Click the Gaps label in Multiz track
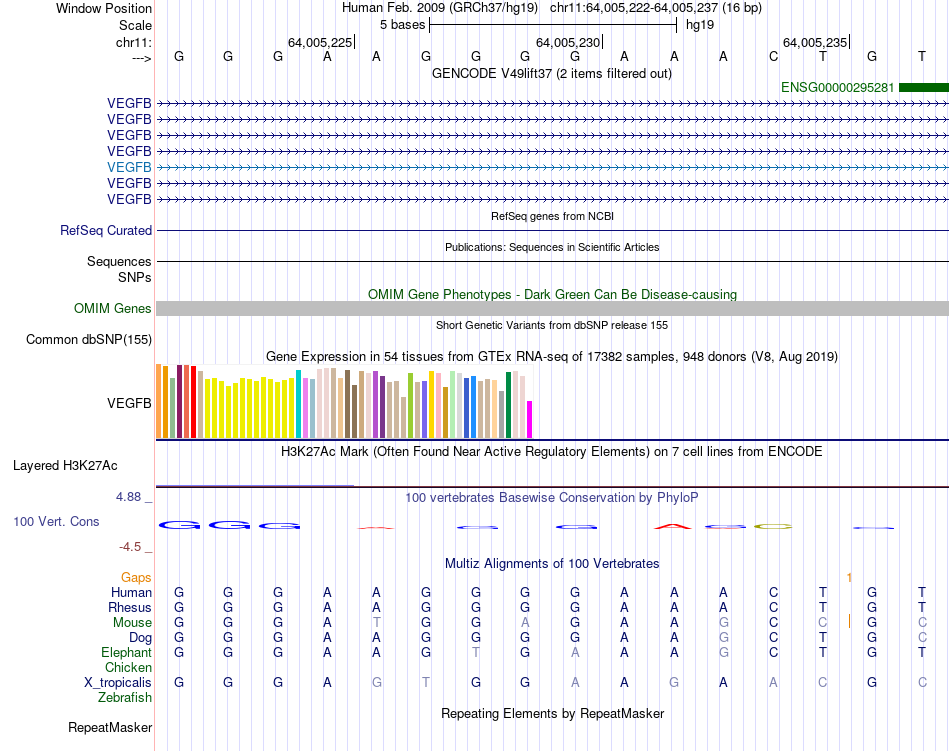The height and width of the screenshot is (751, 950). 136,578
